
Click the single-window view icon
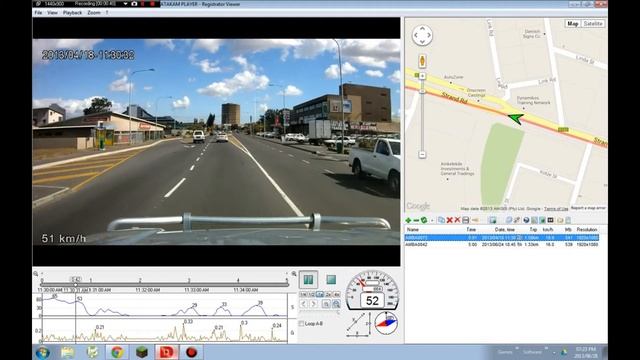tap(326, 304)
